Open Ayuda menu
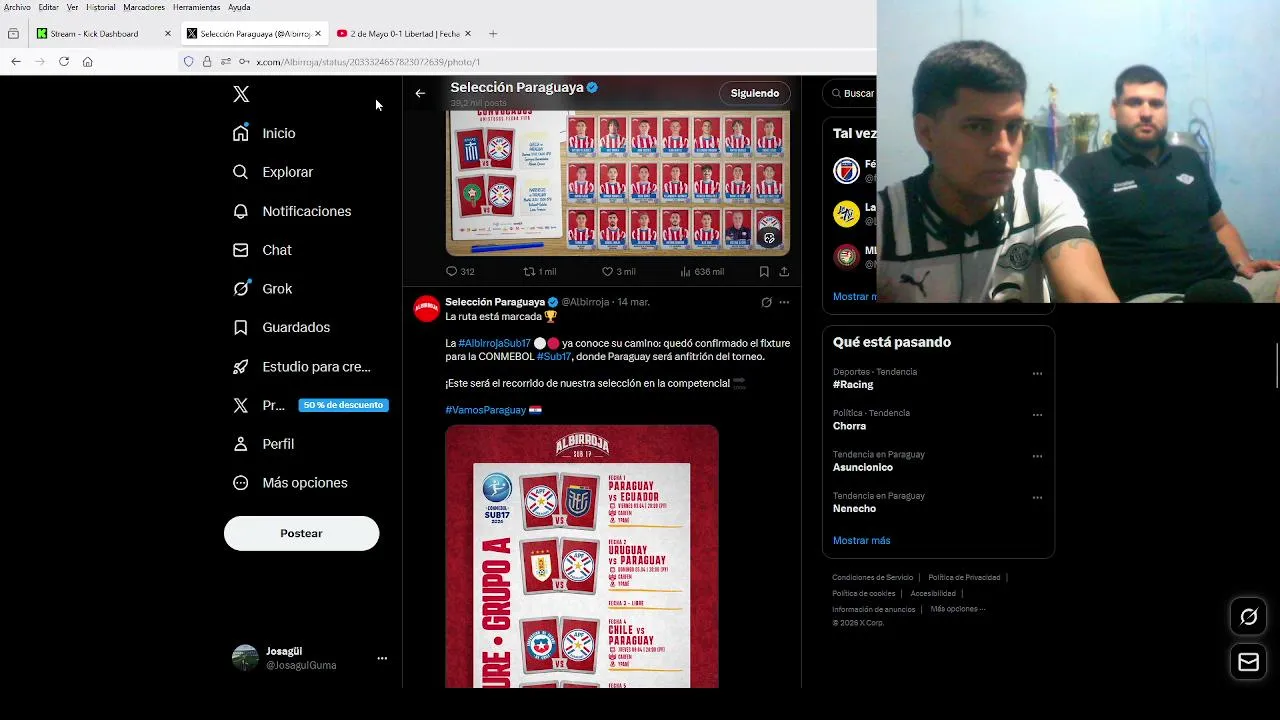 [x=239, y=7]
